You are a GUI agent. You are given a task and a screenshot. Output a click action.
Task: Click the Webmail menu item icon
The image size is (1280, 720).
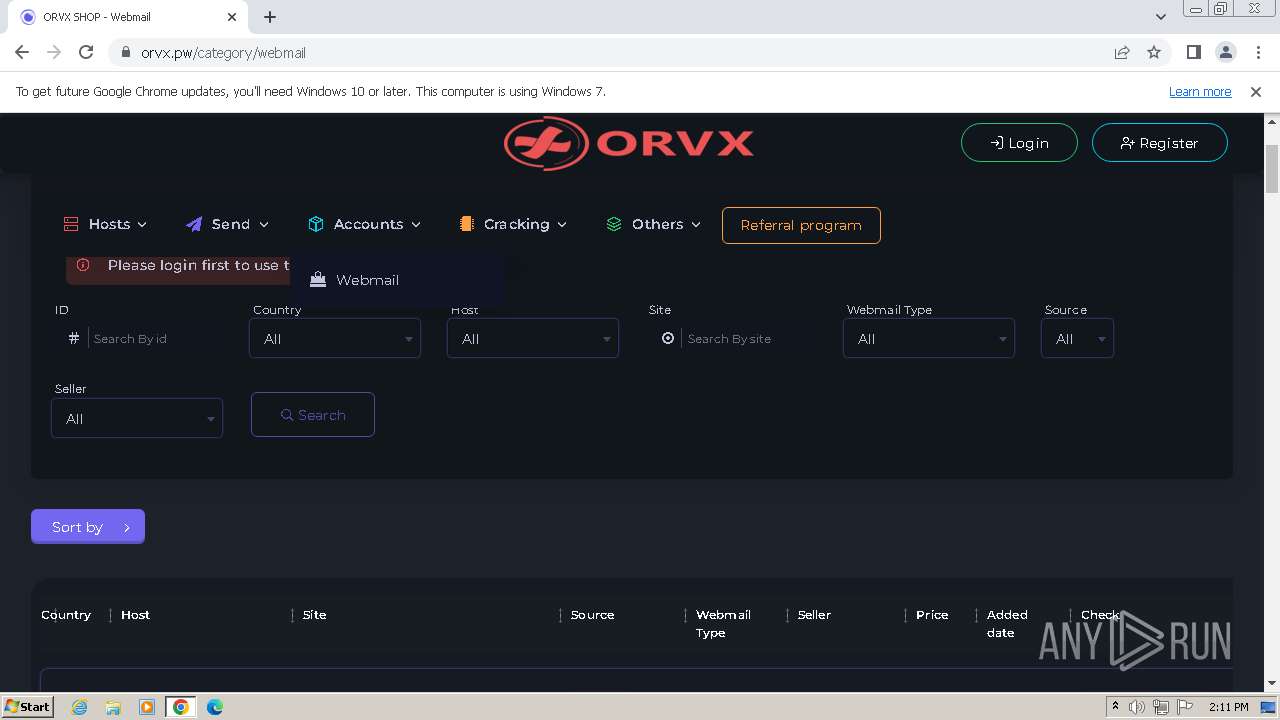click(x=318, y=280)
